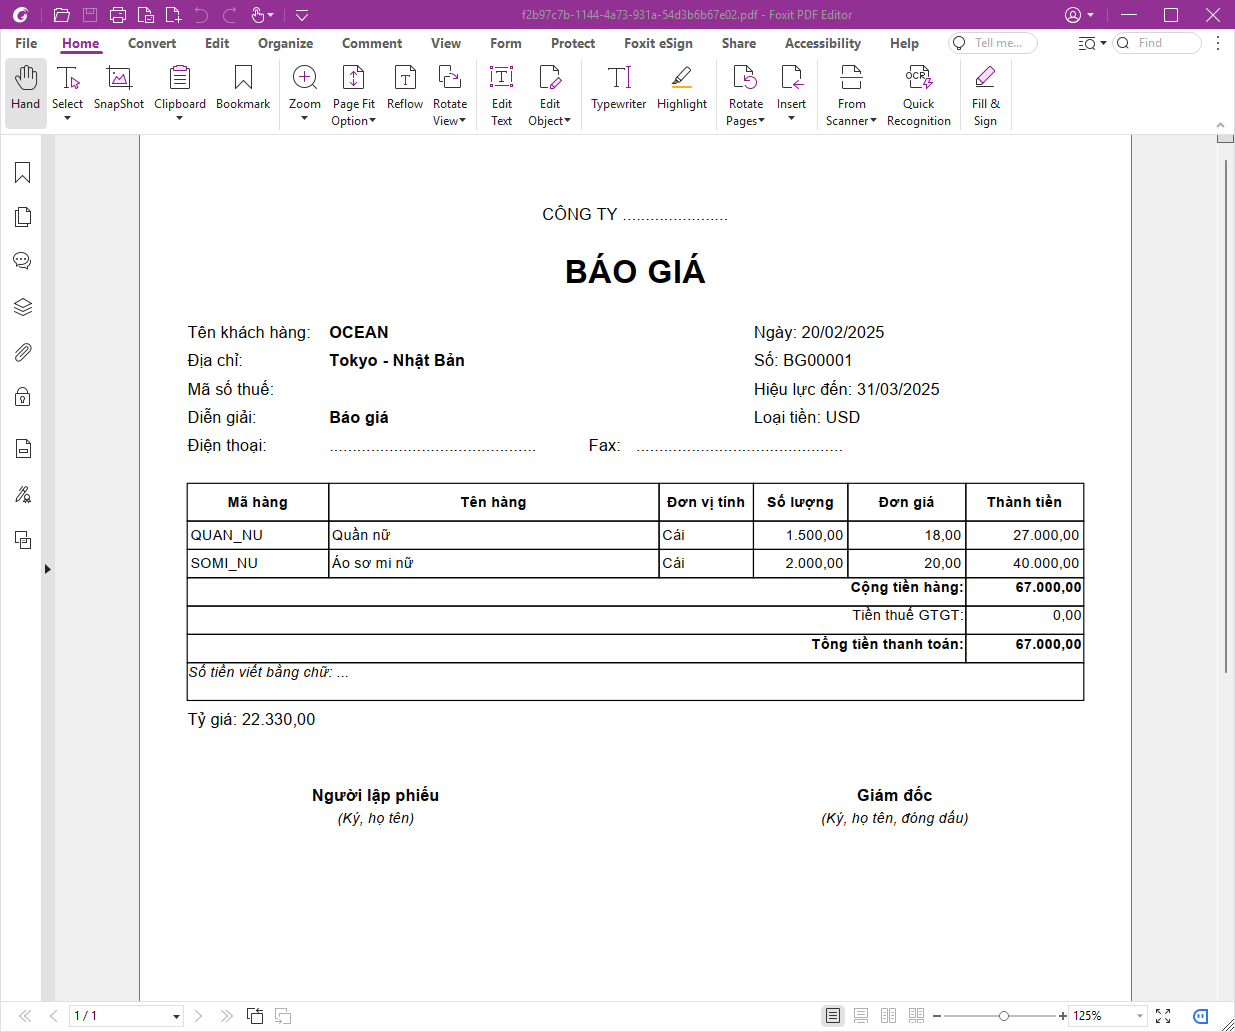
Task: Click the Print icon in title bar
Action: click(x=118, y=15)
